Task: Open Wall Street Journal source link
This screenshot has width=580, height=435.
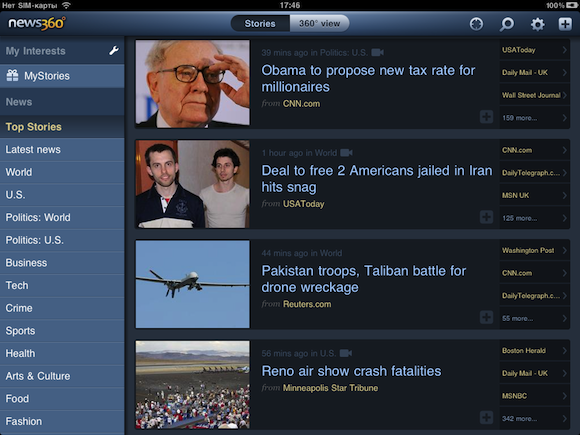Action: click(x=534, y=95)
